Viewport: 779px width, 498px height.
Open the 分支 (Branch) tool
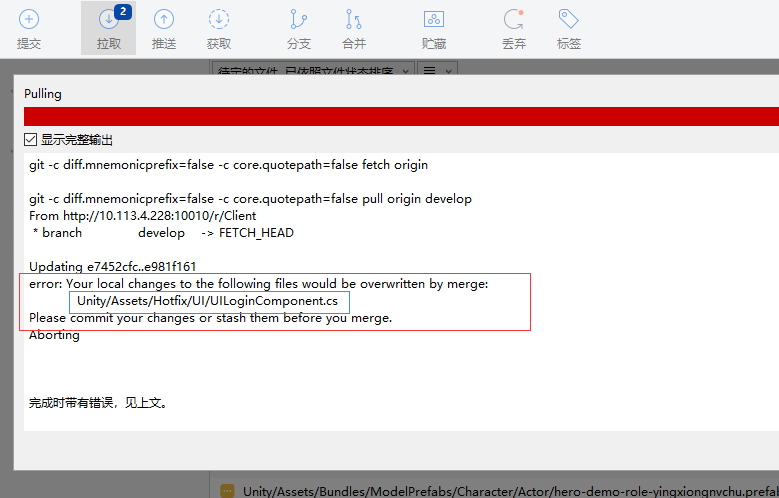pyautogui.click(x=299, y=29)
